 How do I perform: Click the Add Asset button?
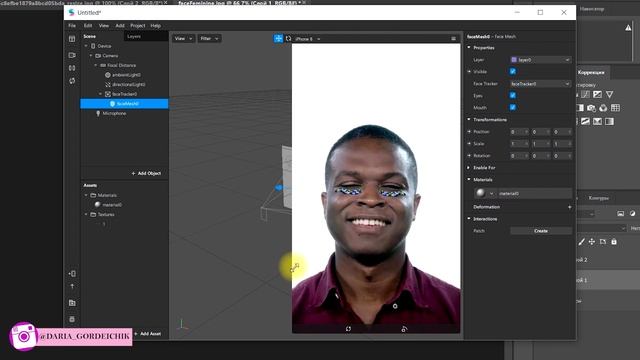147,334
